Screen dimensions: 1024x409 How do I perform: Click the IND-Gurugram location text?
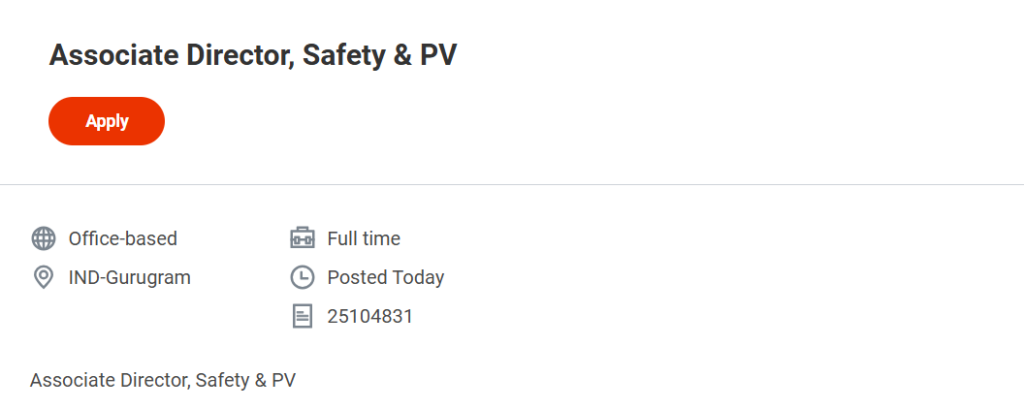129,277
